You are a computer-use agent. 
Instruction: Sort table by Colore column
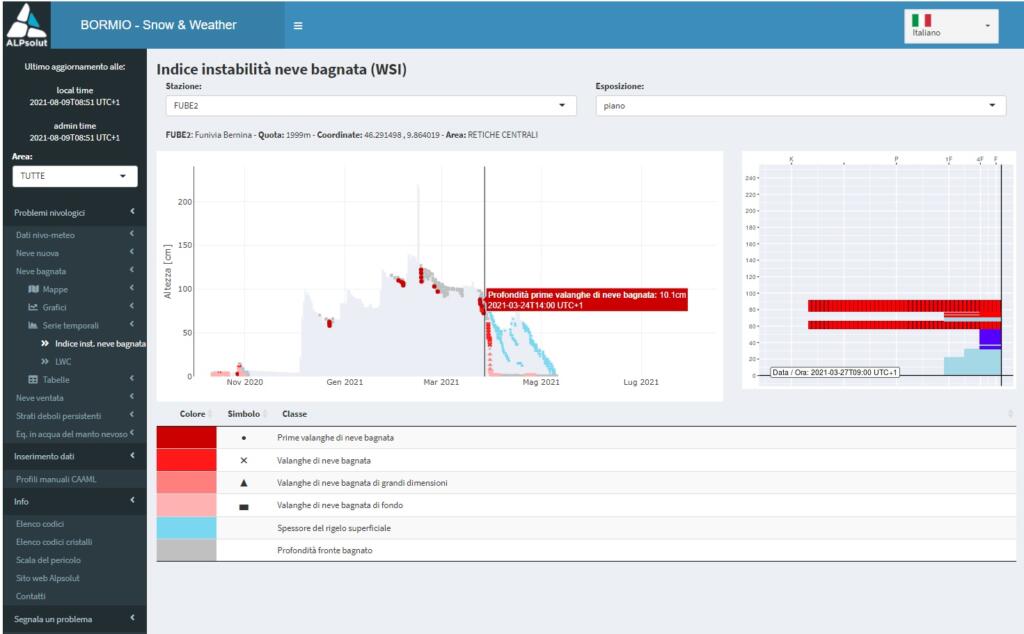point(192,414)
